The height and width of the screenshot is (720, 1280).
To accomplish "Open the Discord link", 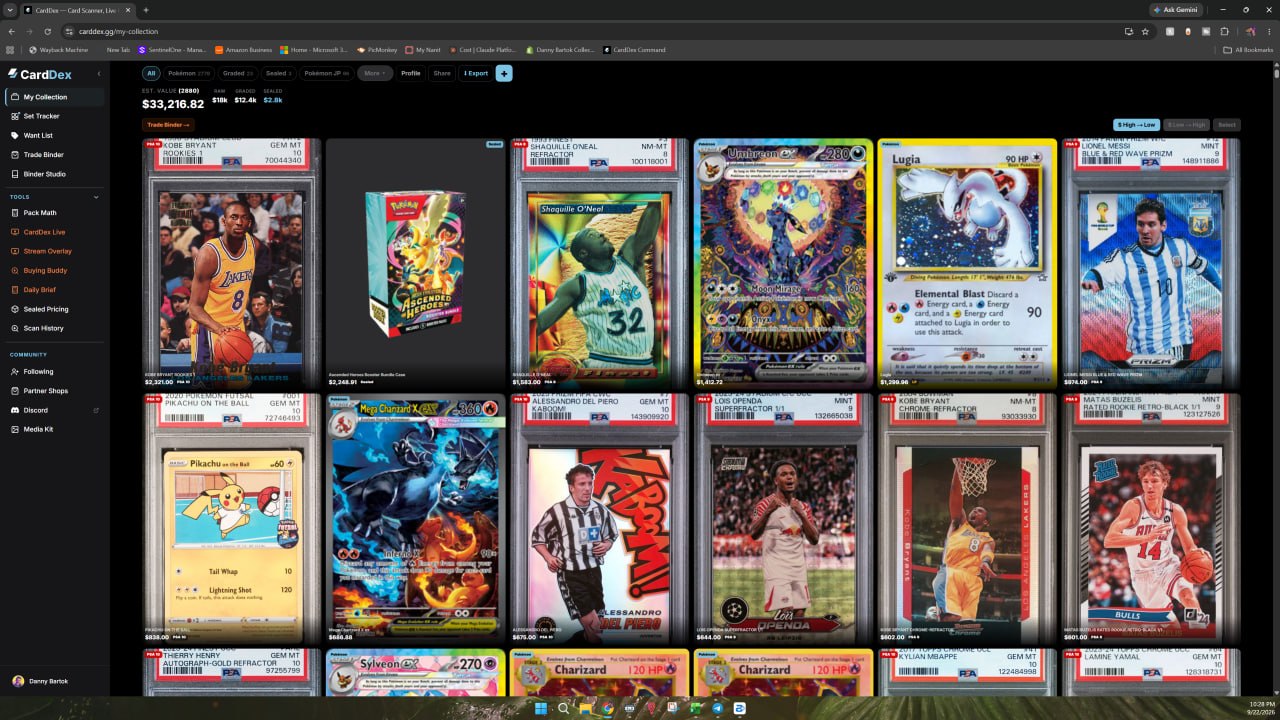I will 54,410.
